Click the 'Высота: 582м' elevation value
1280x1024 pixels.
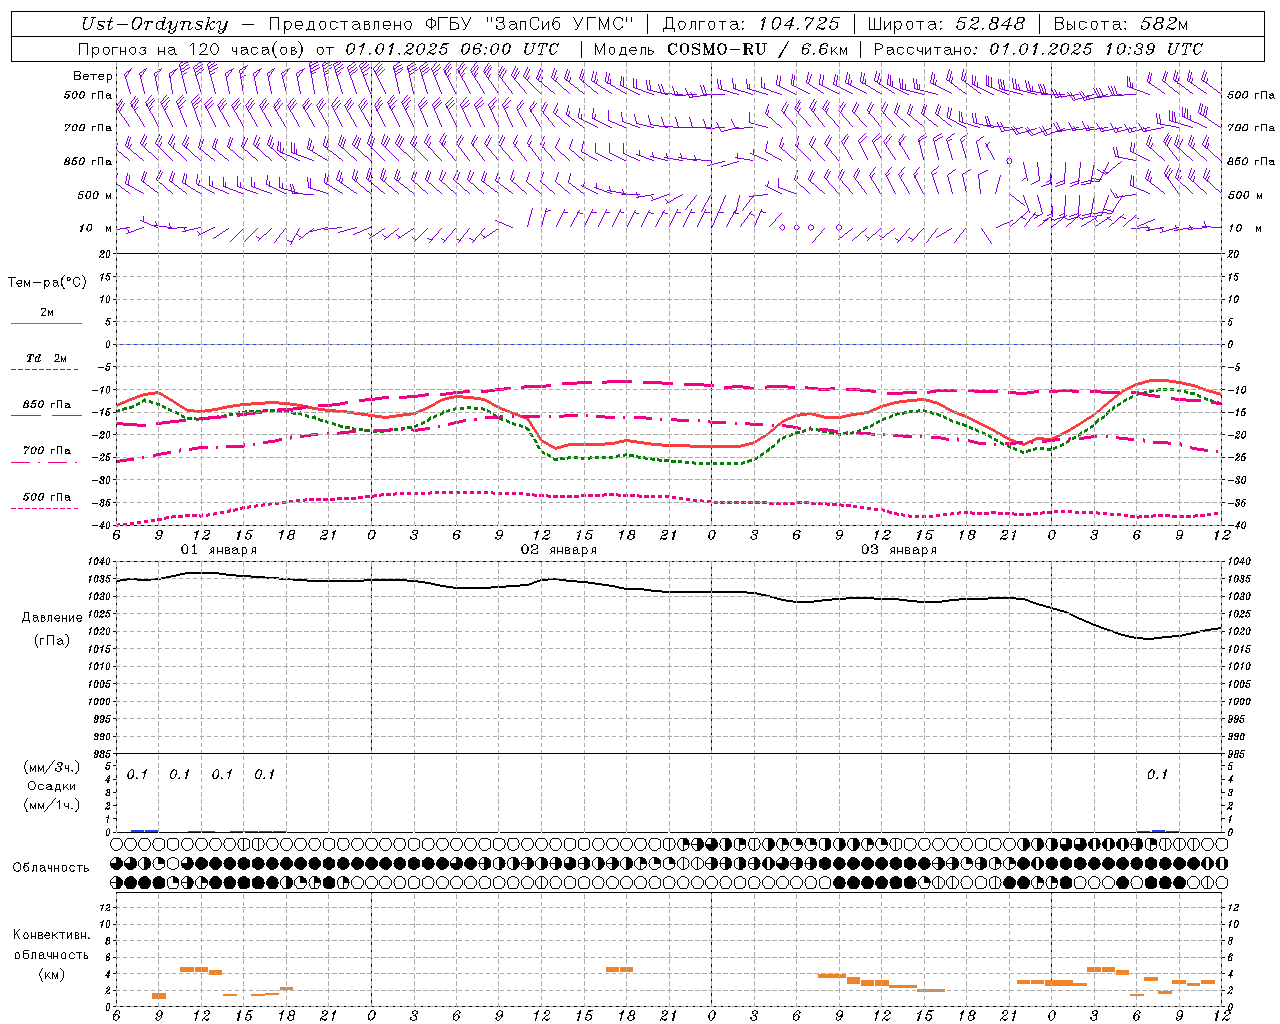[1120, 24]
